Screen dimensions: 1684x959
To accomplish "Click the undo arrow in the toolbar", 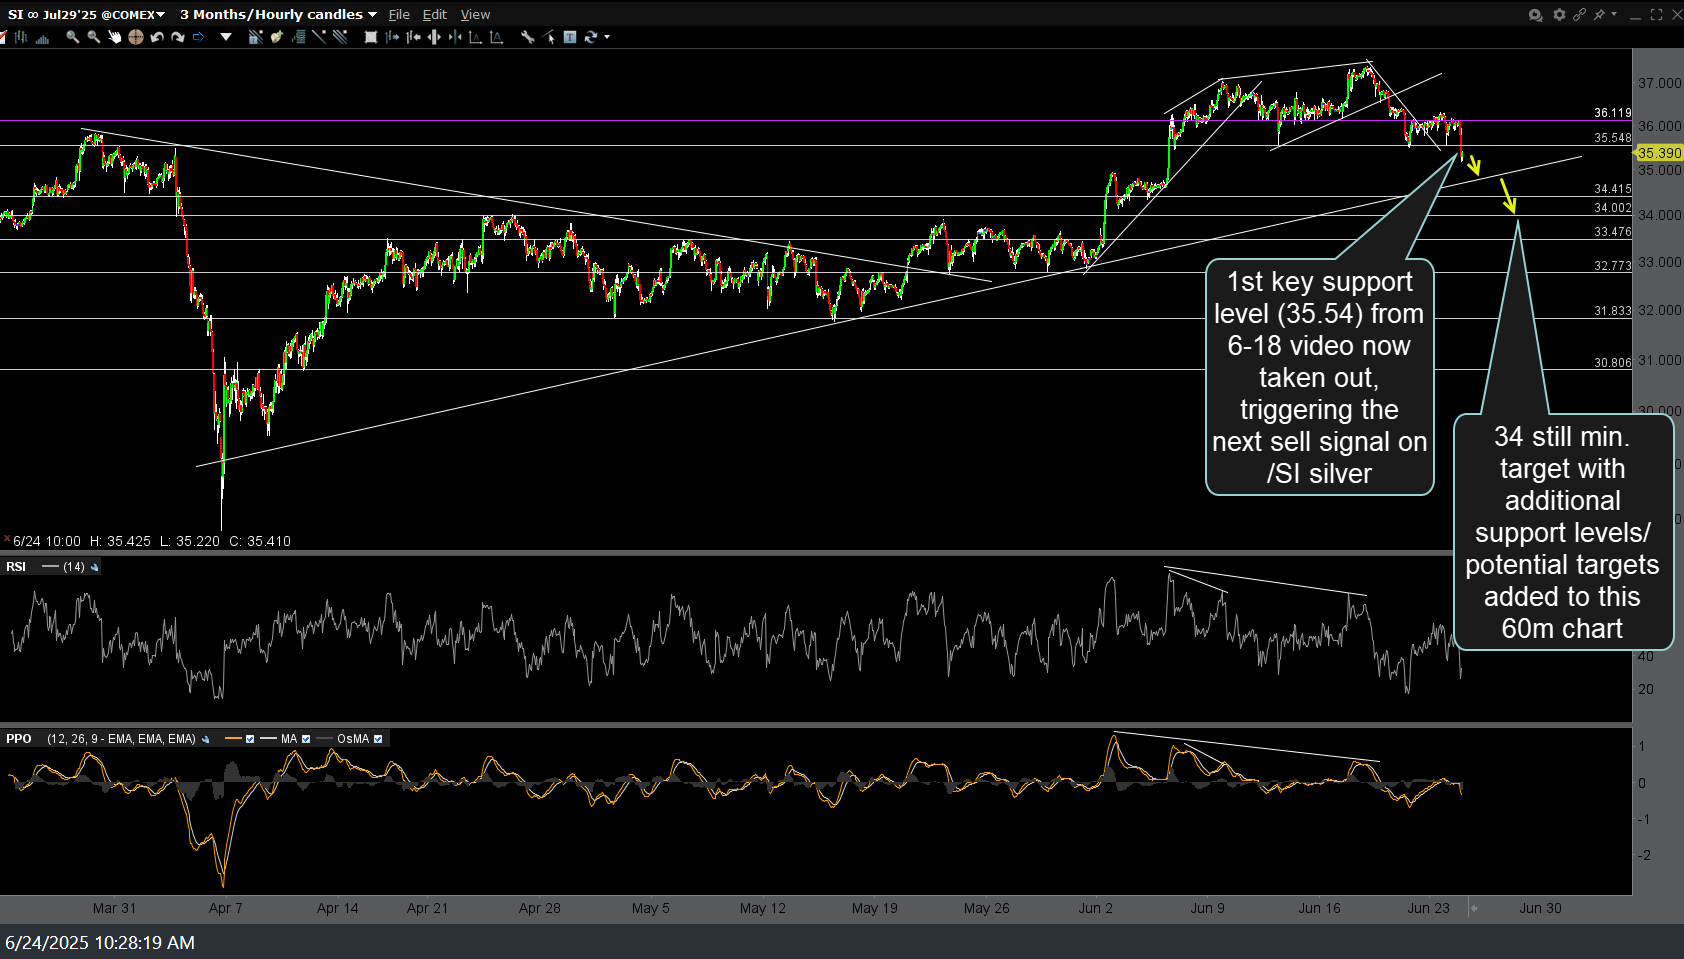I will [x=157, y=37].
